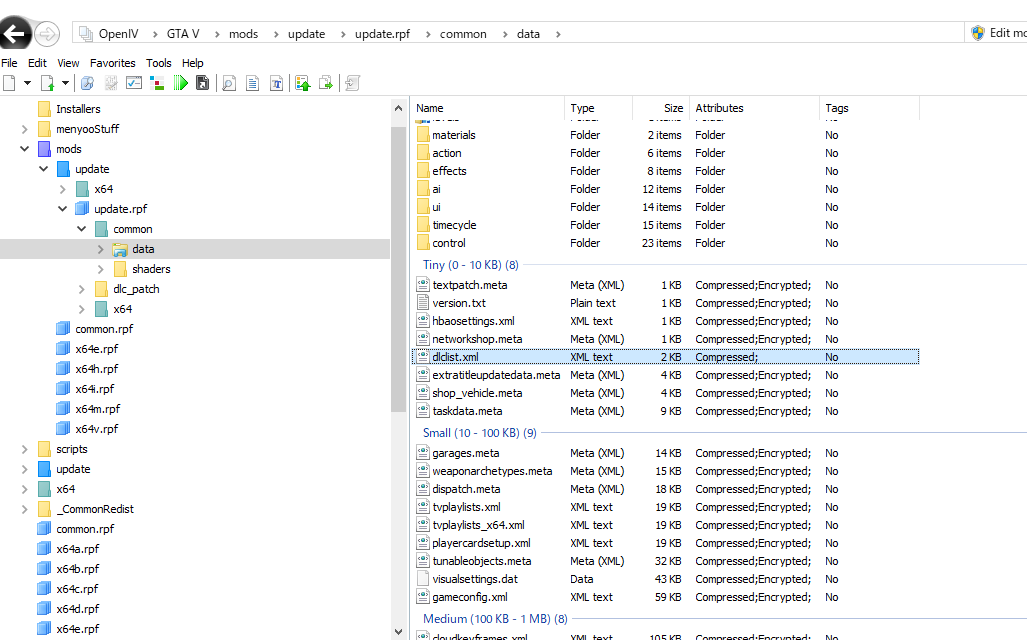Open the dropdown beside the green-arrow page icon
Viewport: 1027px width, 640px height.
(x=65, y=83)
